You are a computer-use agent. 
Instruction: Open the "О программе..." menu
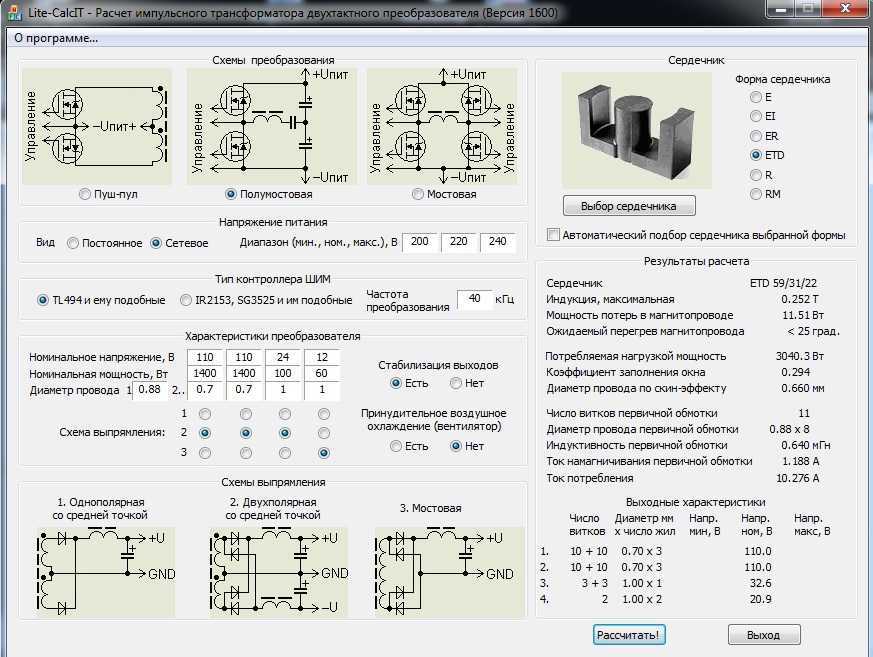56,38
